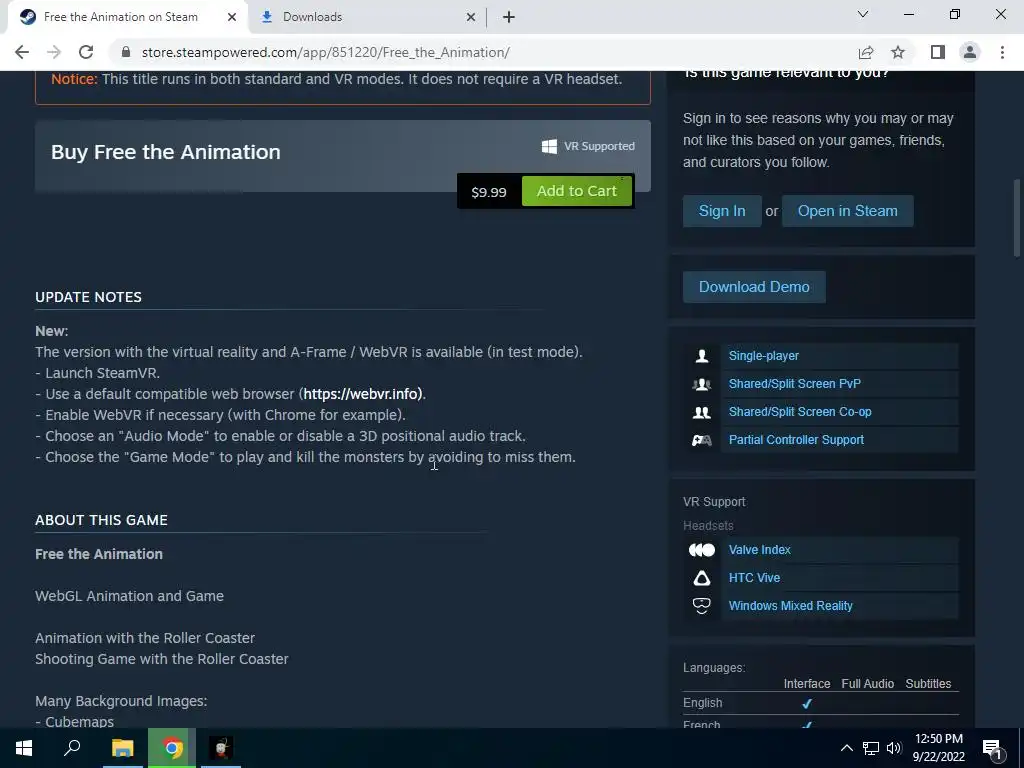Click the VR Supported label
The height and width of the screenshot is (768, 1024).
(599, 146)
